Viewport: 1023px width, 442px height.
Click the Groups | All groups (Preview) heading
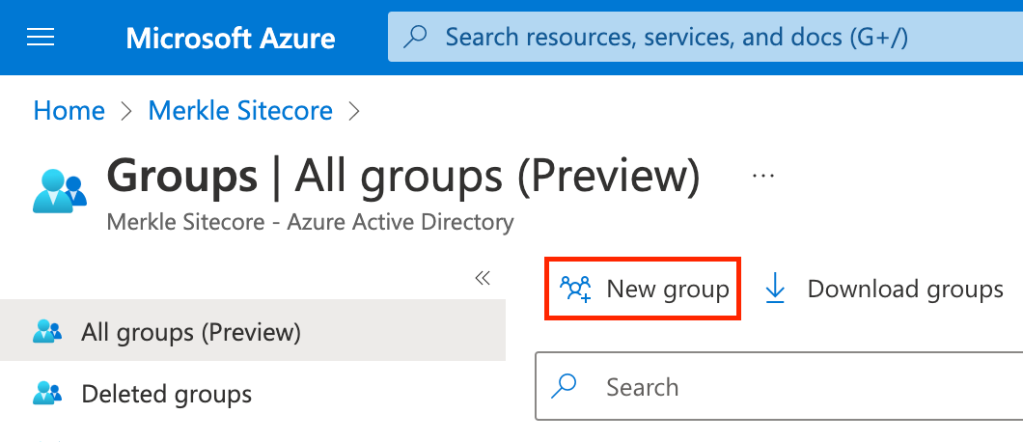(x=403, y=177)
